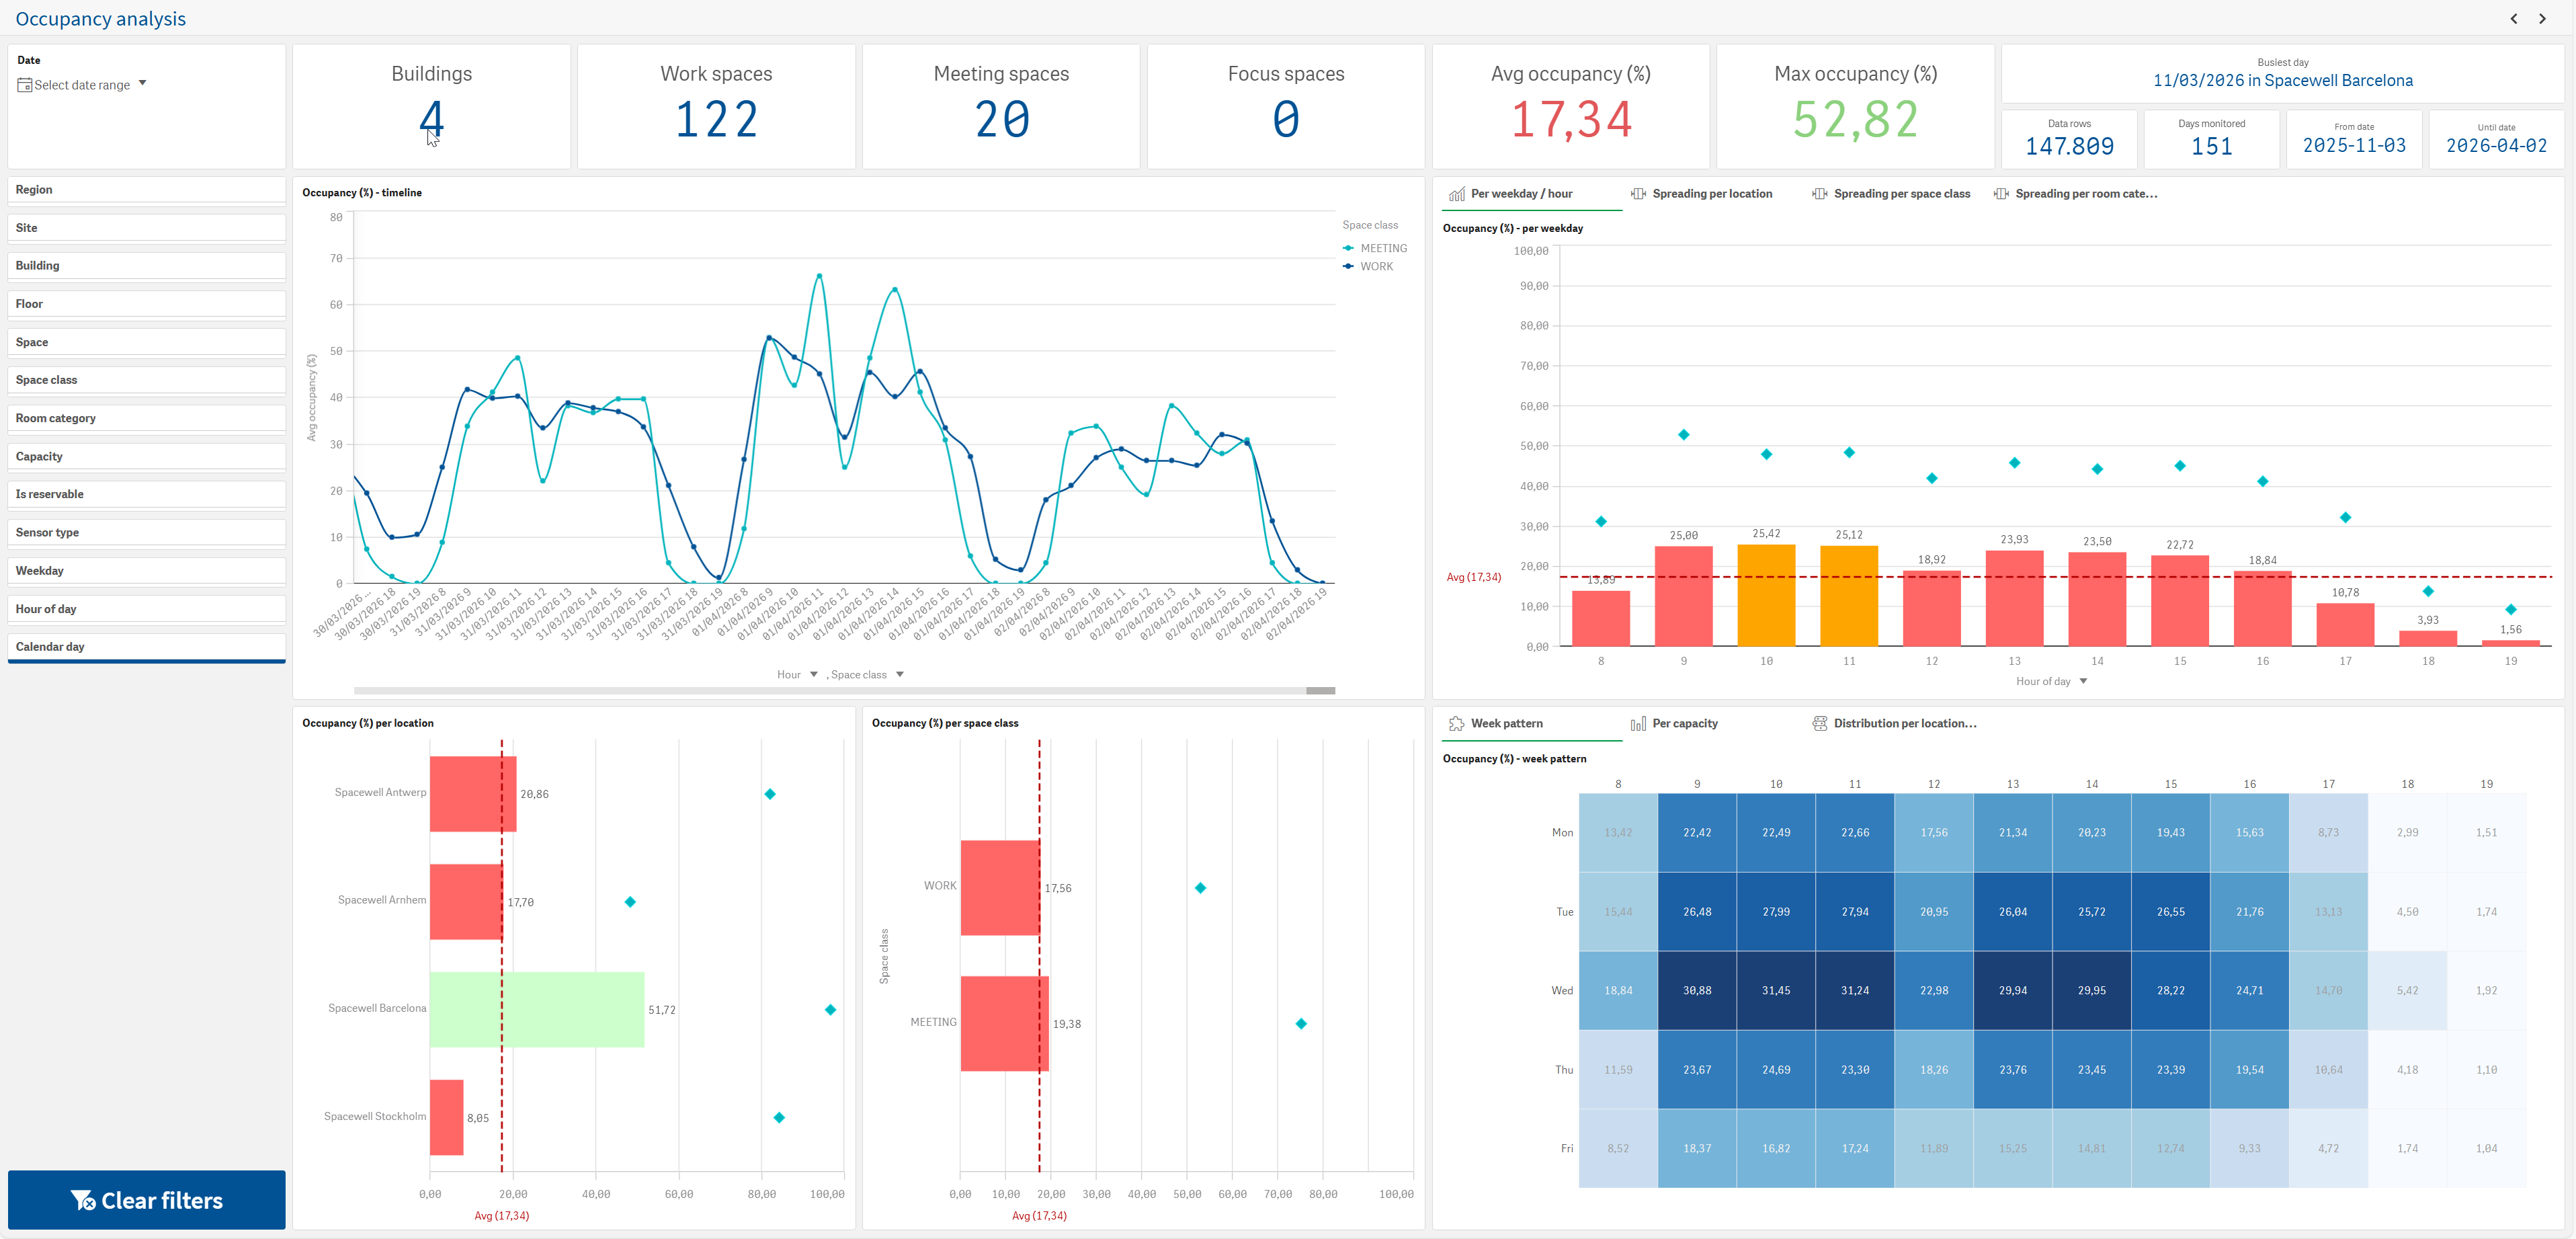
Task: Click the filter icon on Clear filters
Action: pos(83,1200)
